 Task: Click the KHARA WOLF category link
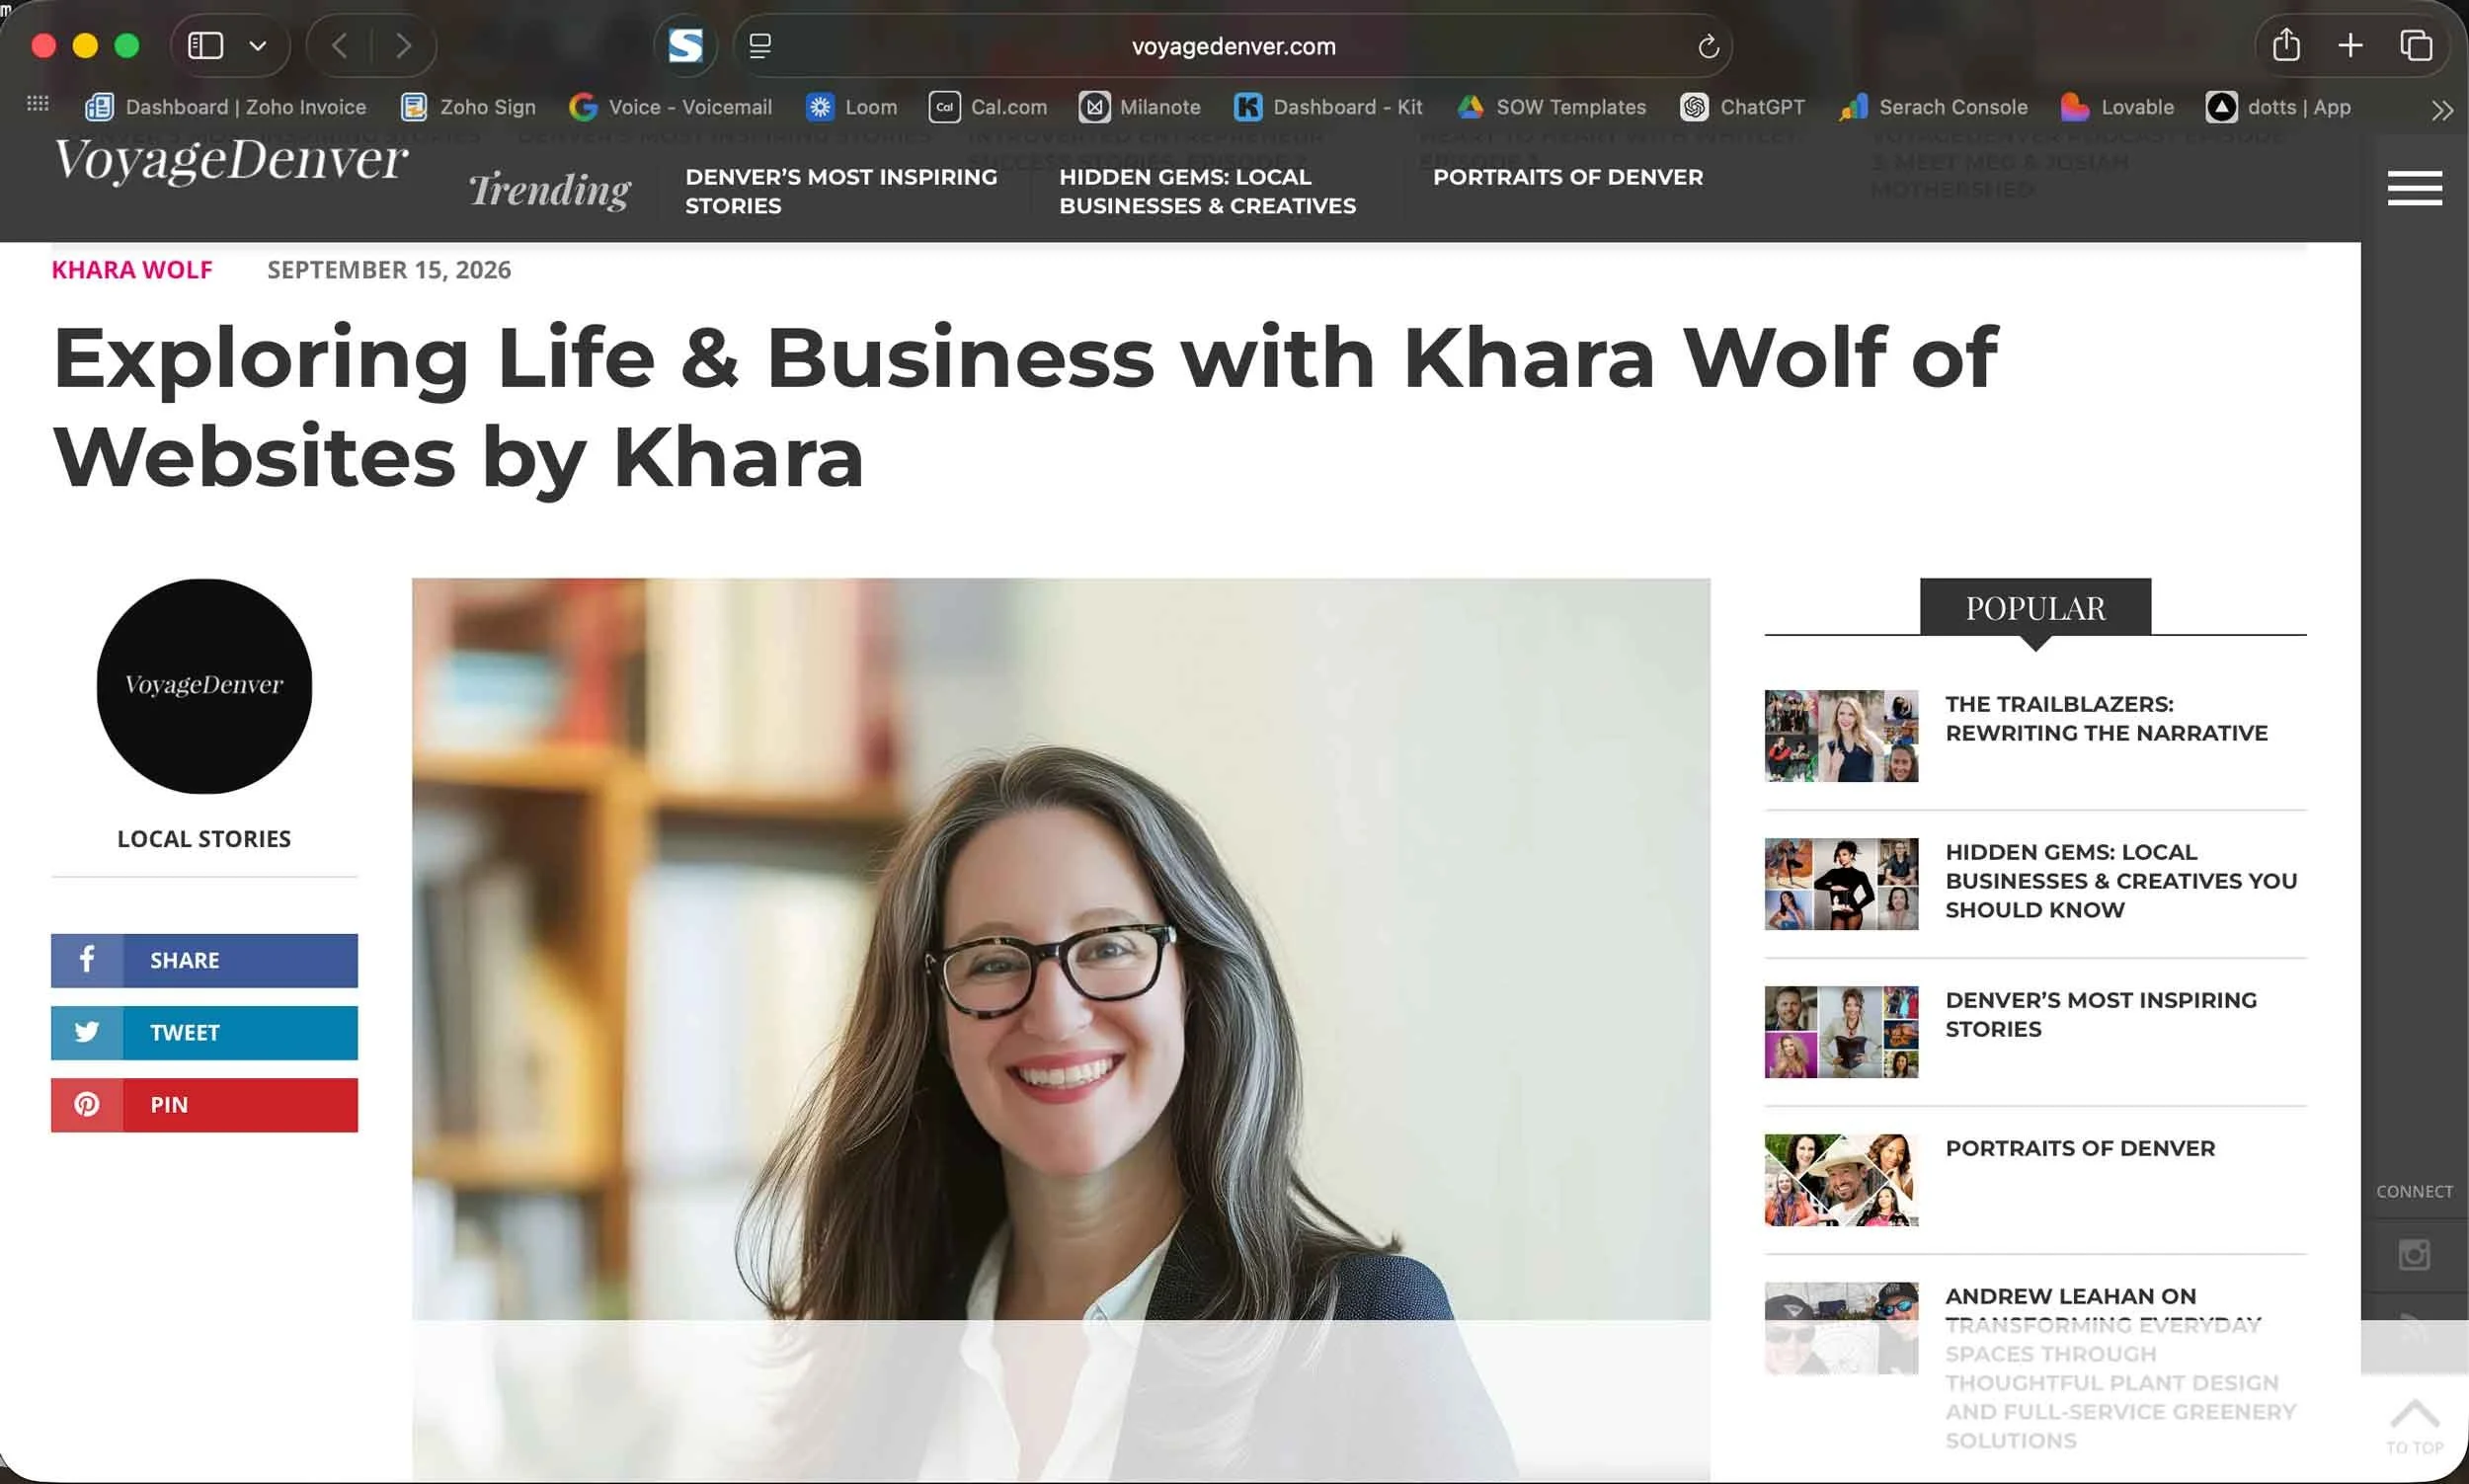click(132, 270)
